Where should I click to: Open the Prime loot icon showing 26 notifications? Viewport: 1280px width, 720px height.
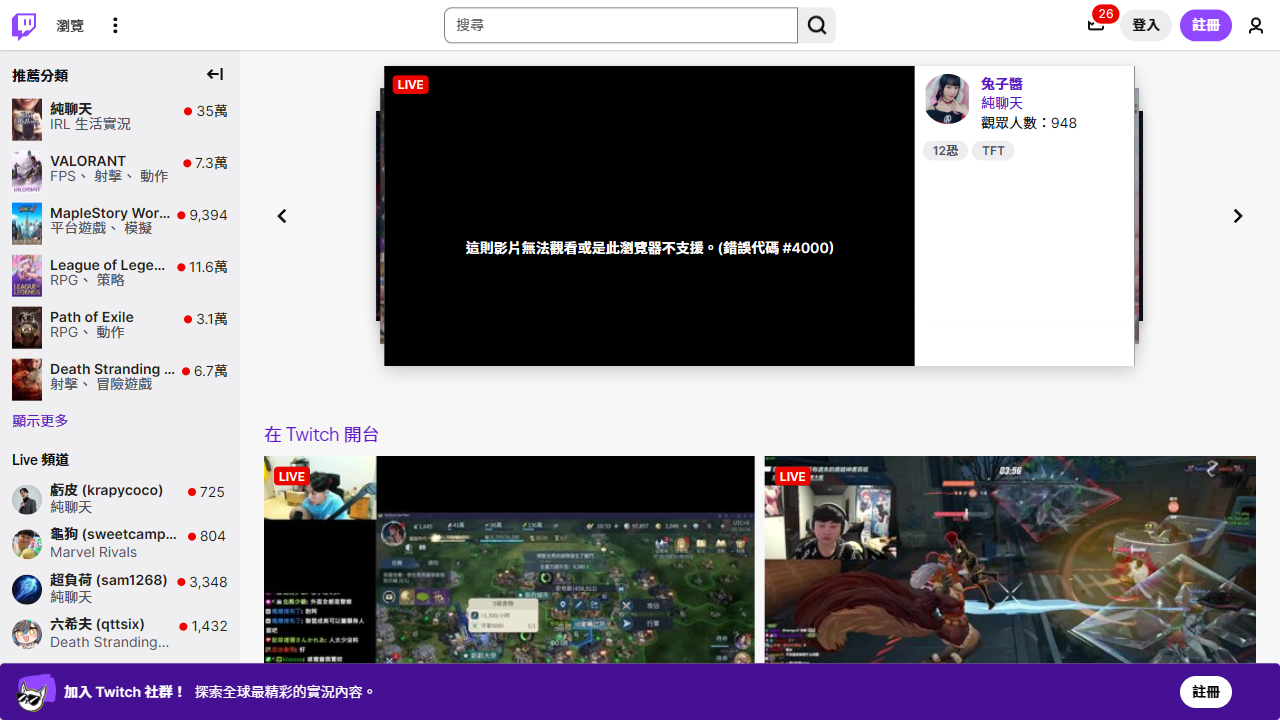pos(1095,25)
